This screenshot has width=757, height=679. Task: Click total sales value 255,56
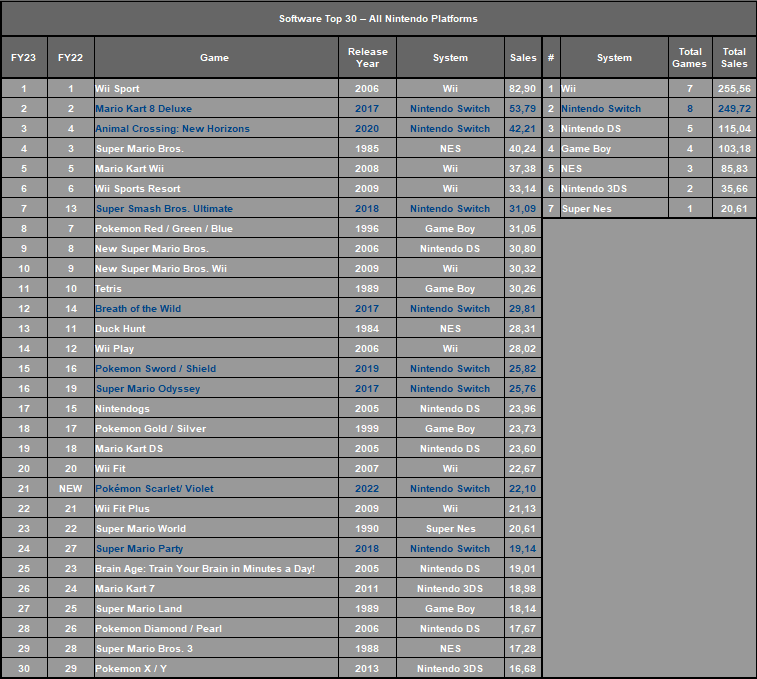(734, 88)
